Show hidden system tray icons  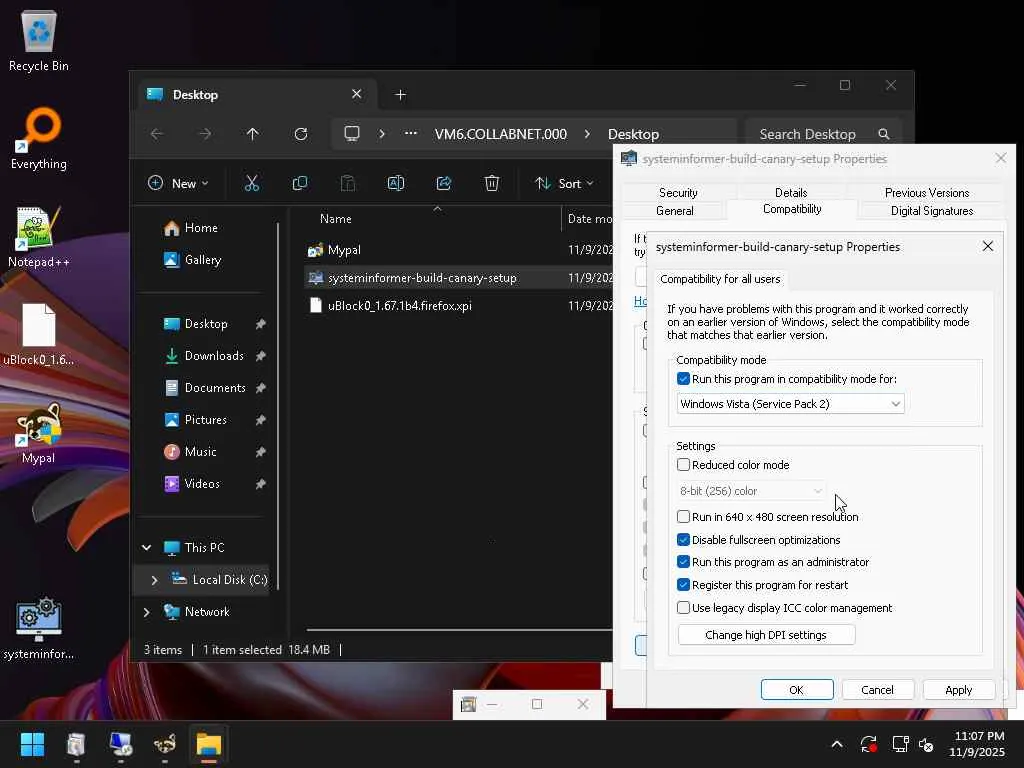tap(837, 744)
